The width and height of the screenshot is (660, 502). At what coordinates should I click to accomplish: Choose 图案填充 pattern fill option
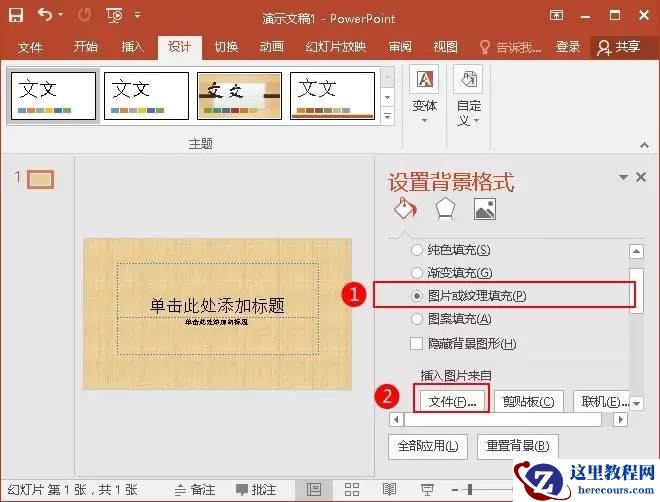(x=451, y=319)
